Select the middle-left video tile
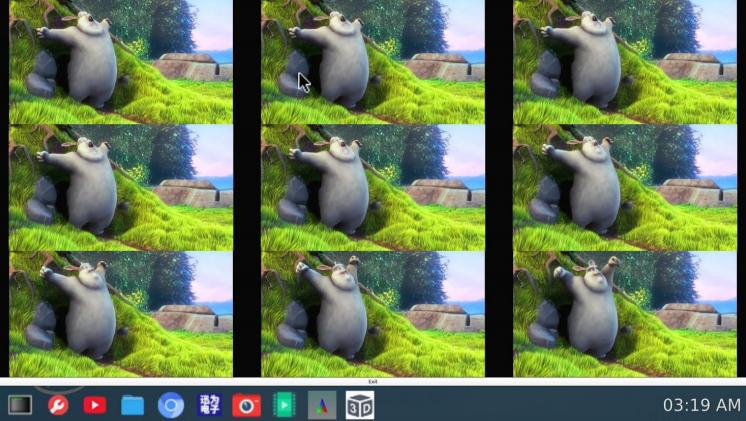This screenshot has width=746, height=421. tap(121, 188)
